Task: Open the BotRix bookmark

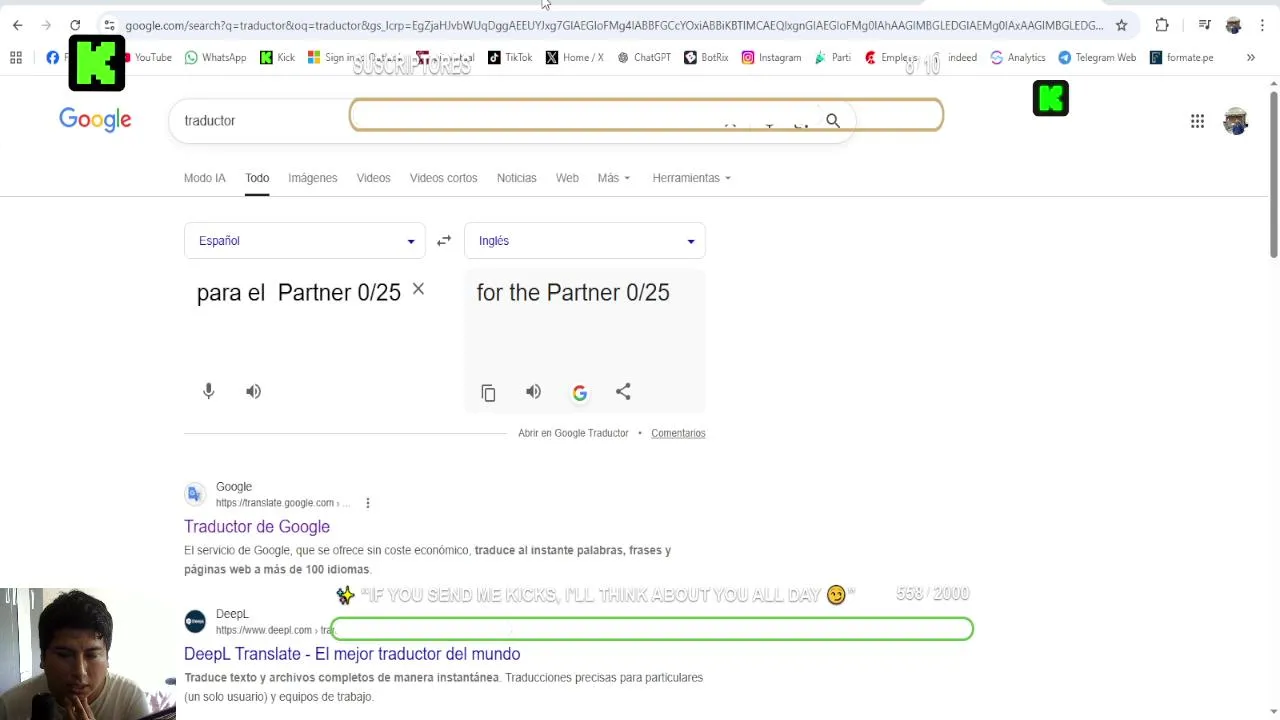Action: point(706,58)
